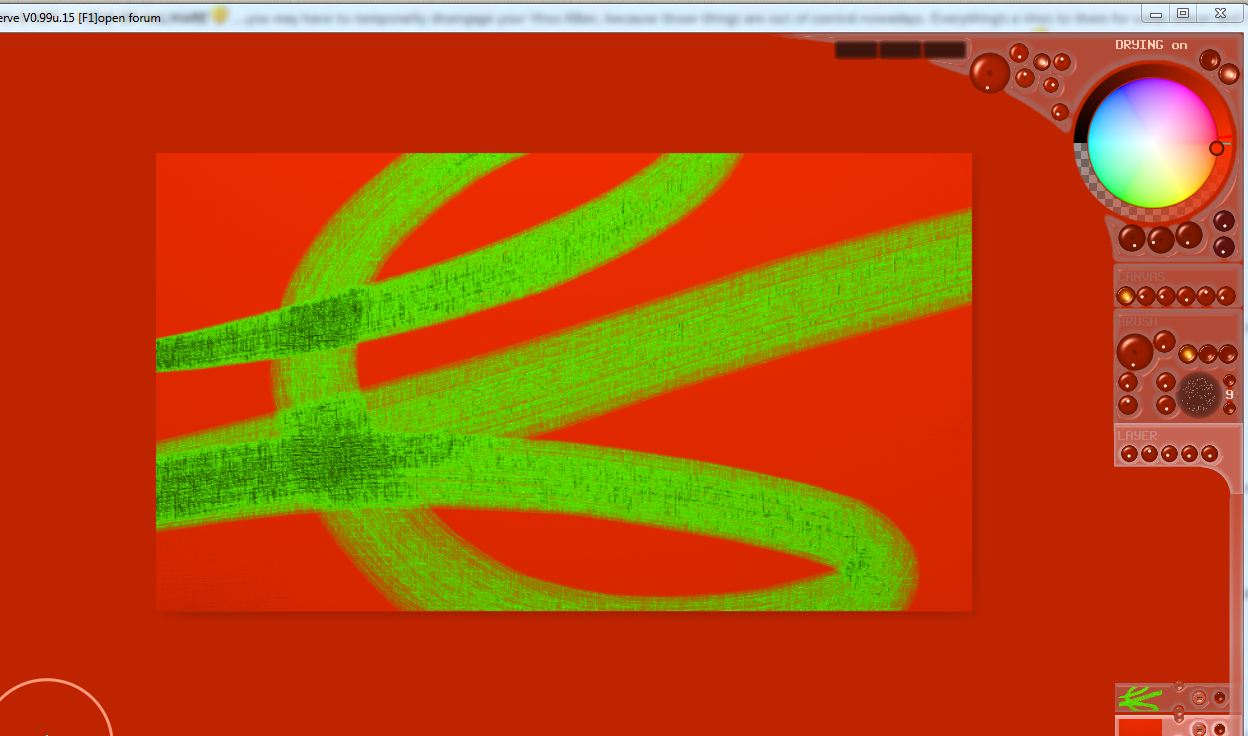Click the lower sphere at the panel's top-right corner
Viewport: 1248px width, 736px height.
click(x=1229, y=73)
